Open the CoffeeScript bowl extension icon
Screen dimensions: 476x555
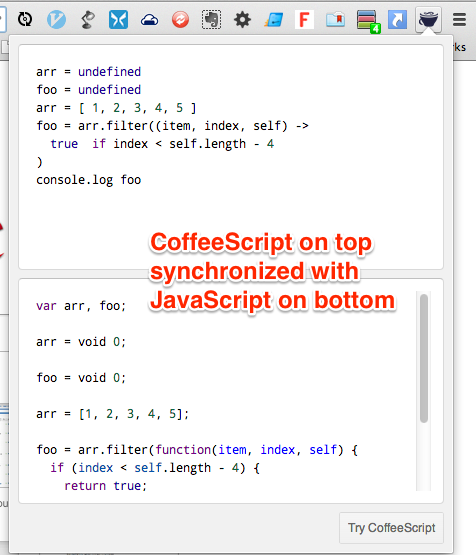coord(428,19)
